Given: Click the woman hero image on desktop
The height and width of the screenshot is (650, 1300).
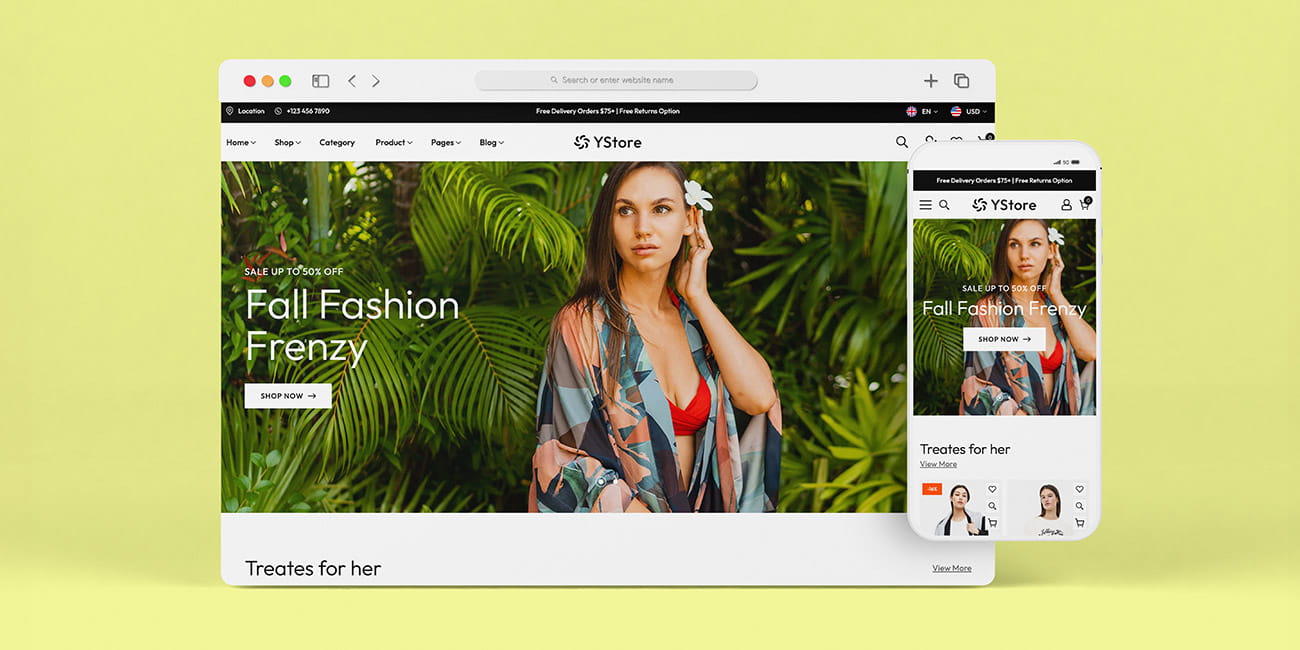Looking at the screenshot, I should pyautogui.click(x=655, y=337).
